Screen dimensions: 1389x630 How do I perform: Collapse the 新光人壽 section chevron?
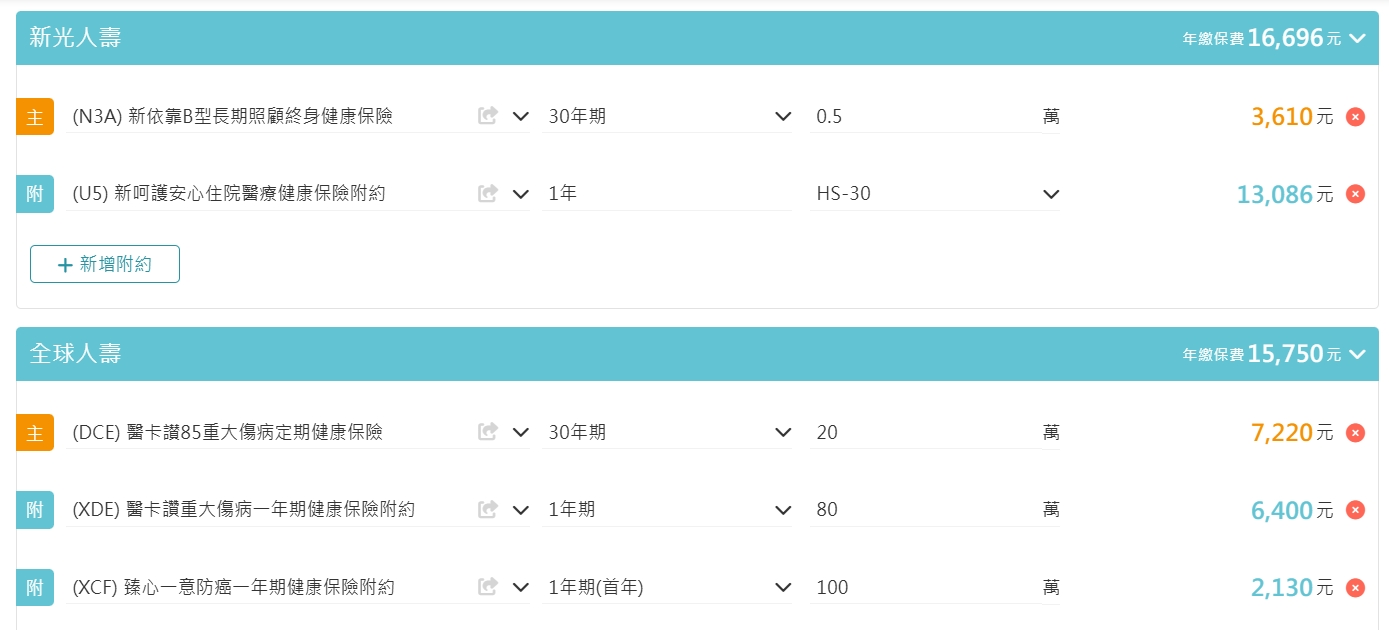1357,39
